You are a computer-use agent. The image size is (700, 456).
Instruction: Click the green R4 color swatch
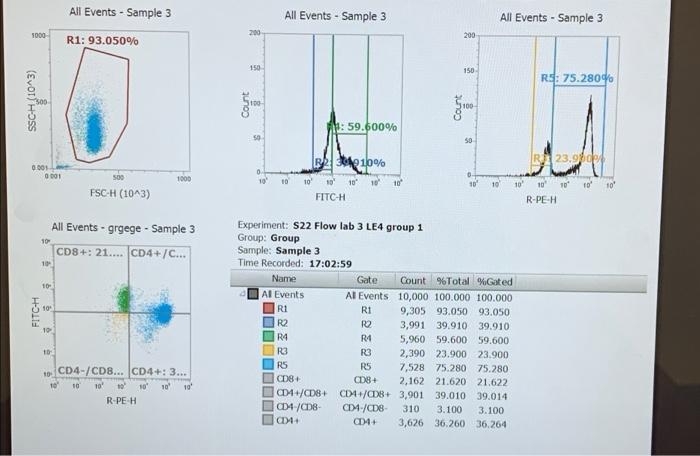[268, 336]
